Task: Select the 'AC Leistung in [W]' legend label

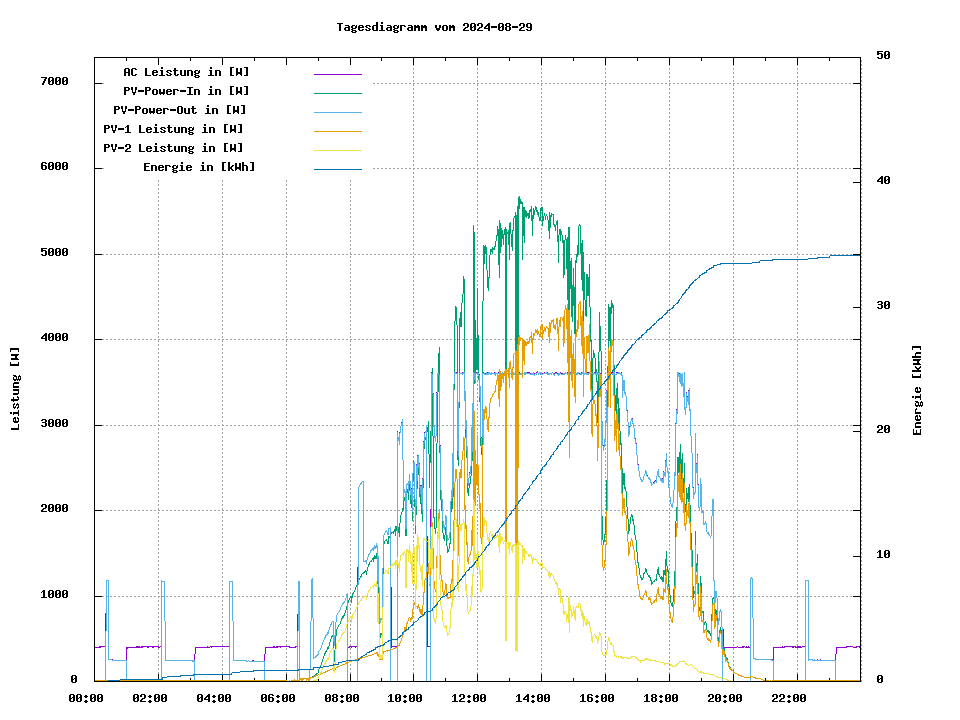Action: coord(186,72)
